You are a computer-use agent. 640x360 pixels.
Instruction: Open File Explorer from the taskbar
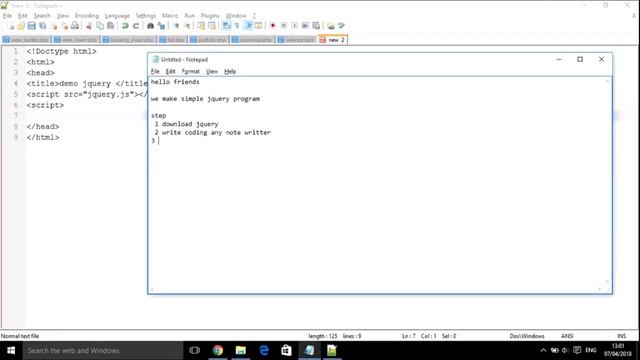240,350
